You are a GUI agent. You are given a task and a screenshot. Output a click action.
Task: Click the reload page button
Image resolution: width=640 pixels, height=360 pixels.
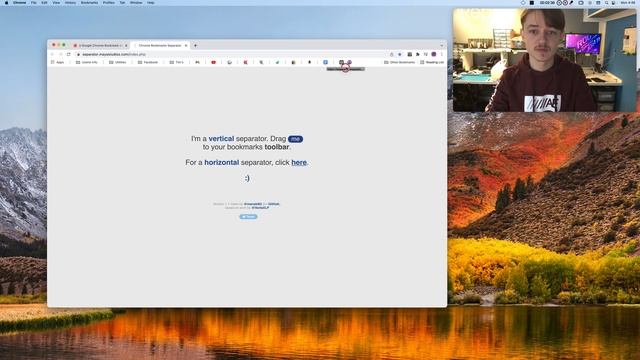(69, 54)
